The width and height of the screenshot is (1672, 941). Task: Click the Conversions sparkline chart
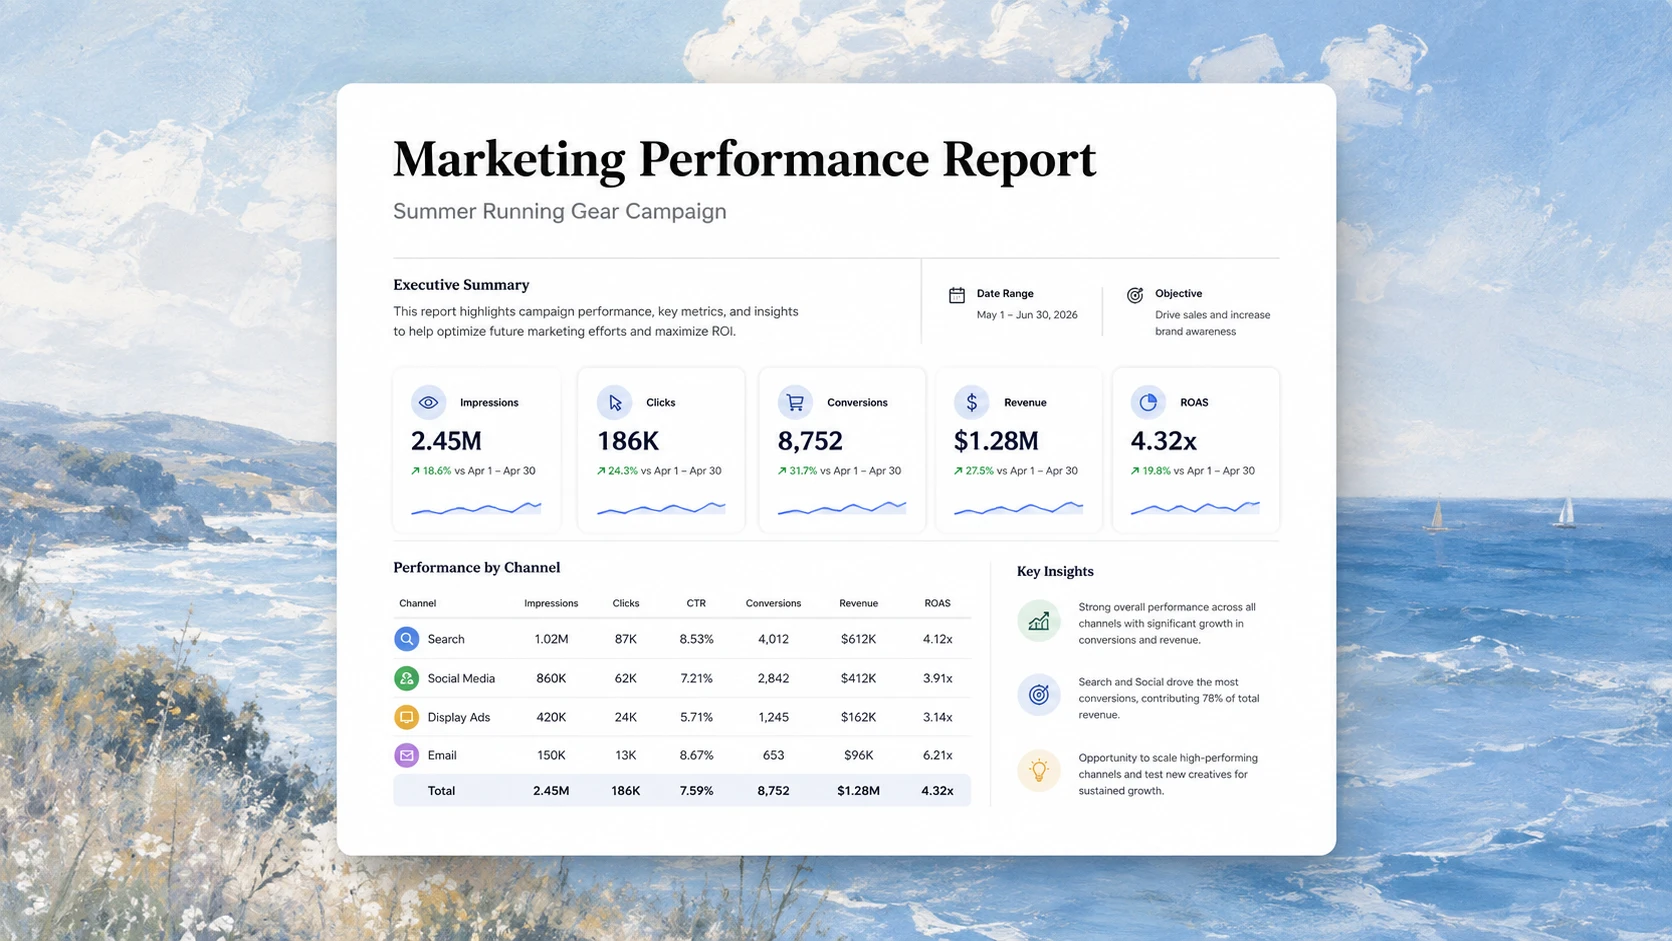(x=842, y=508)
